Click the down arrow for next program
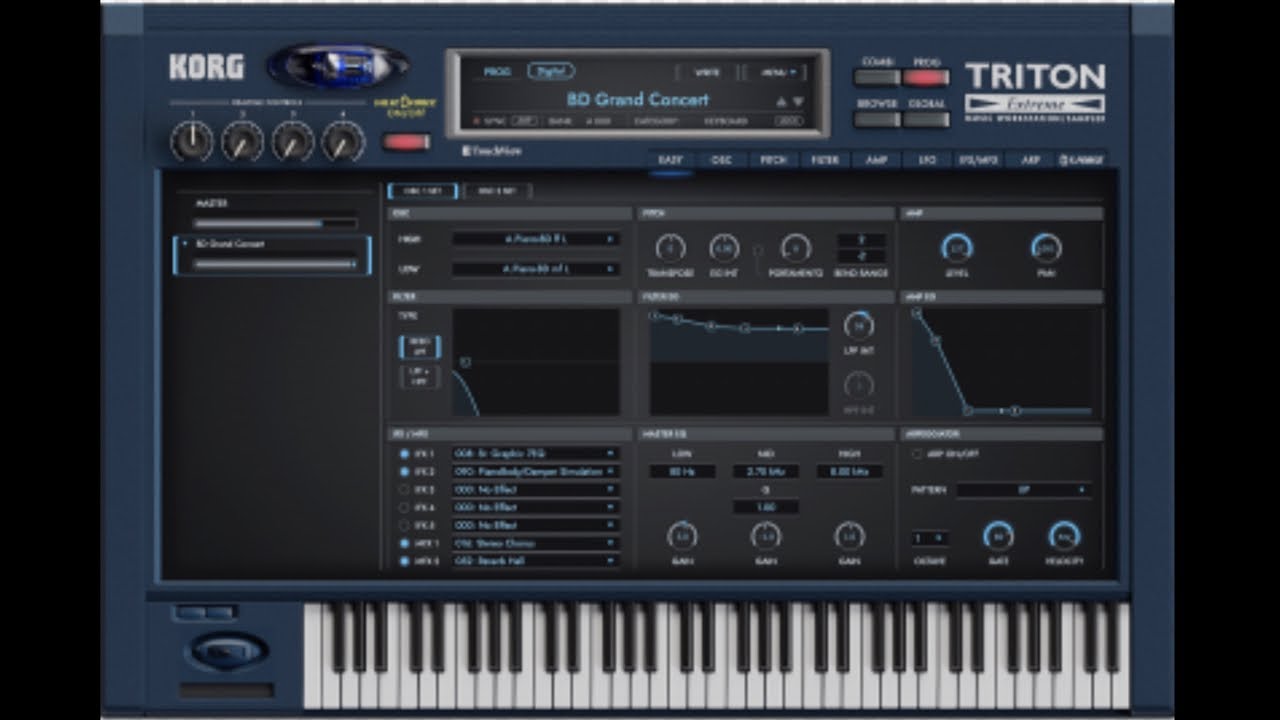The height and width of the screenshot is (720, 1280). (798, 101)
